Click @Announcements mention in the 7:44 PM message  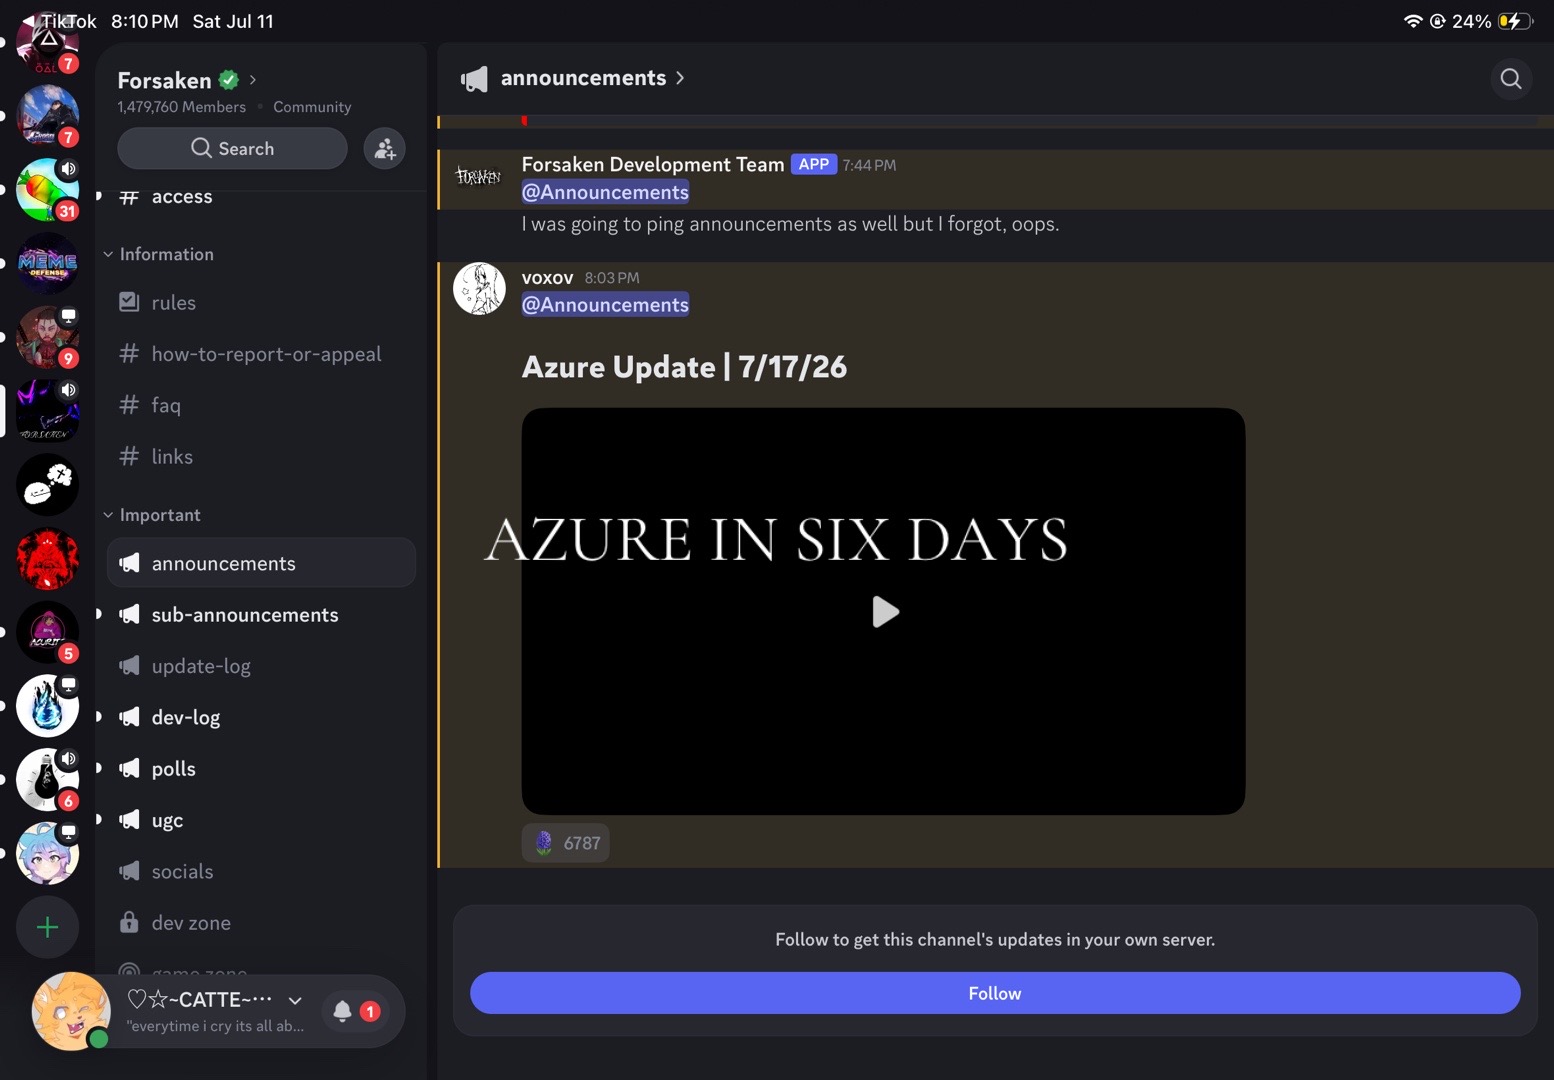coord(605,192)
